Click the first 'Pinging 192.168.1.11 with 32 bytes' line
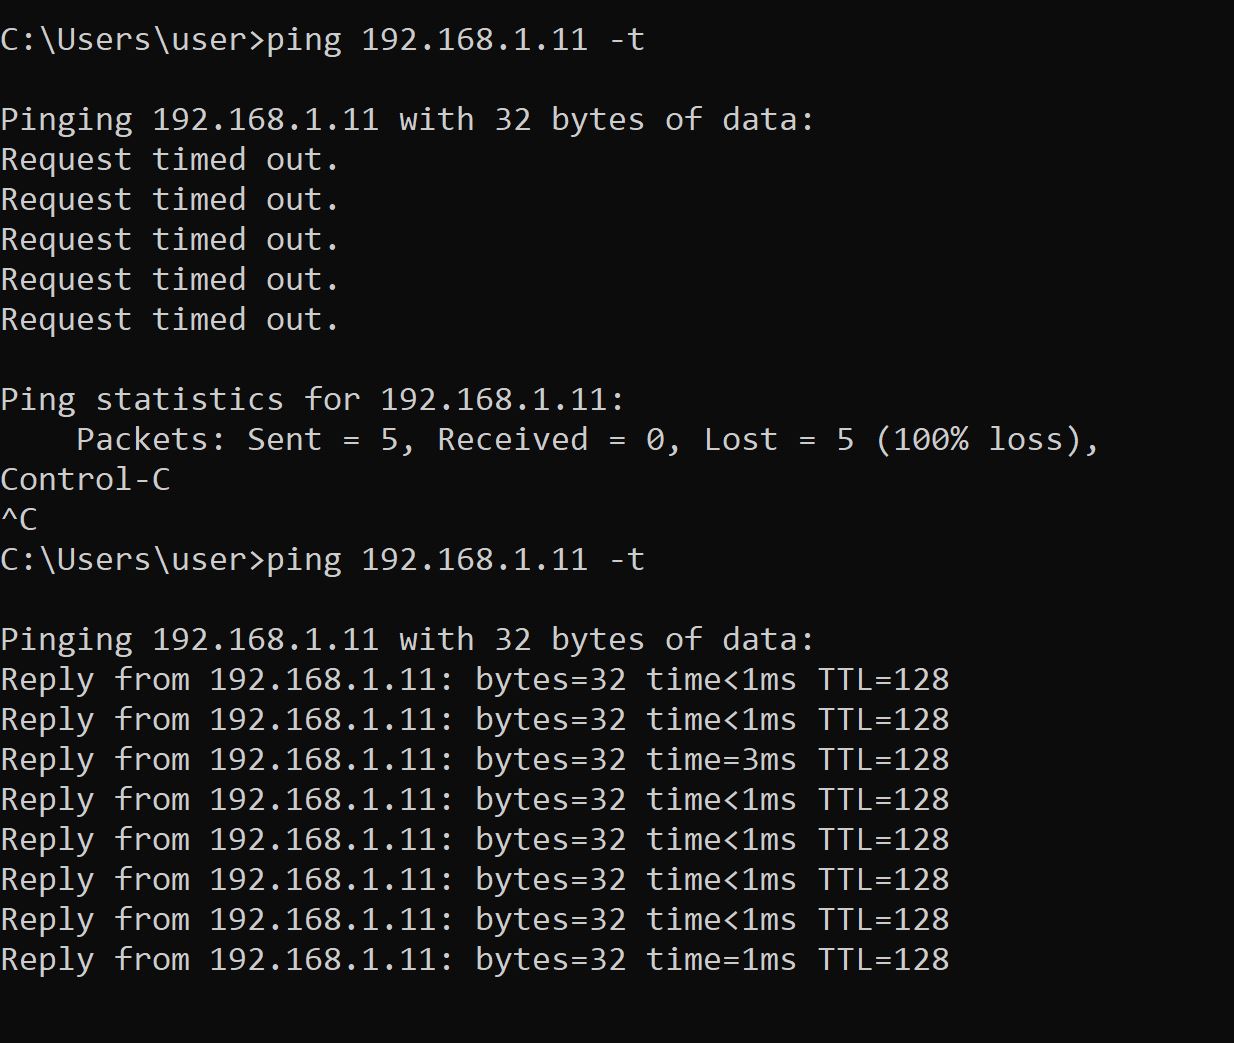The image size is (1234, 1043). 407,120
